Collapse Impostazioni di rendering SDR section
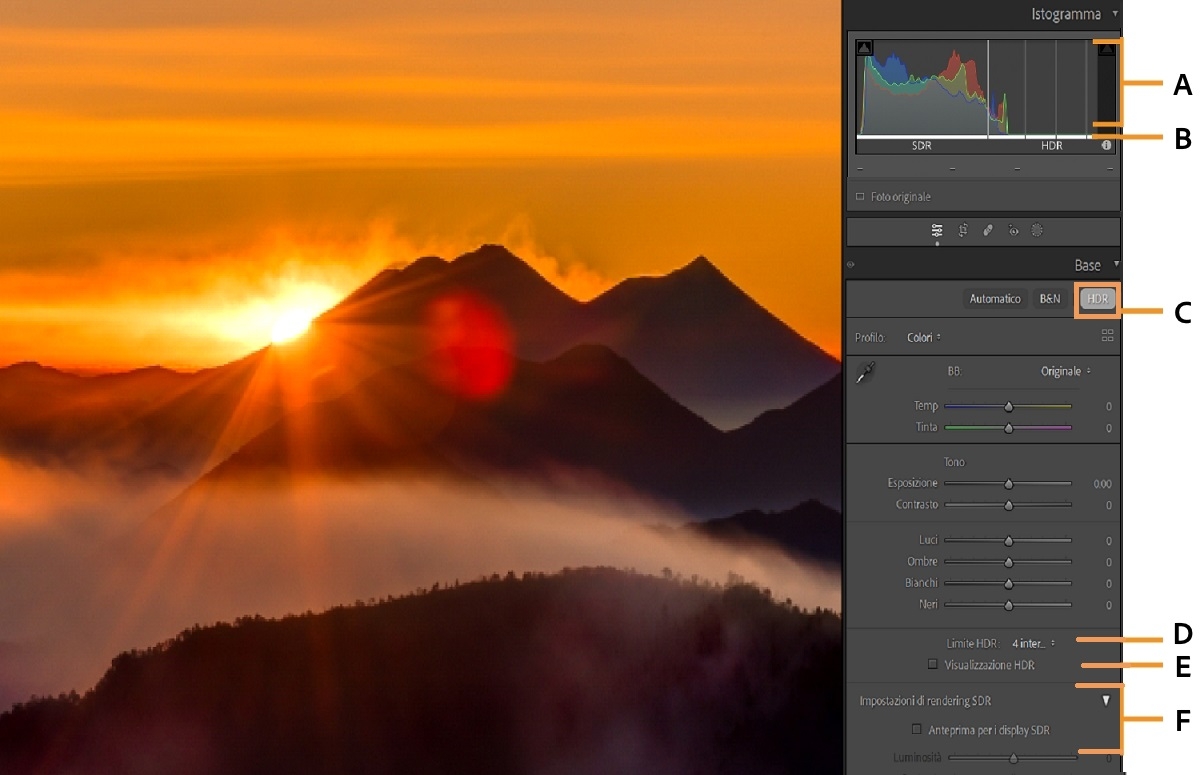Viewport: 1200px width, 775px height. [1106, 701]
